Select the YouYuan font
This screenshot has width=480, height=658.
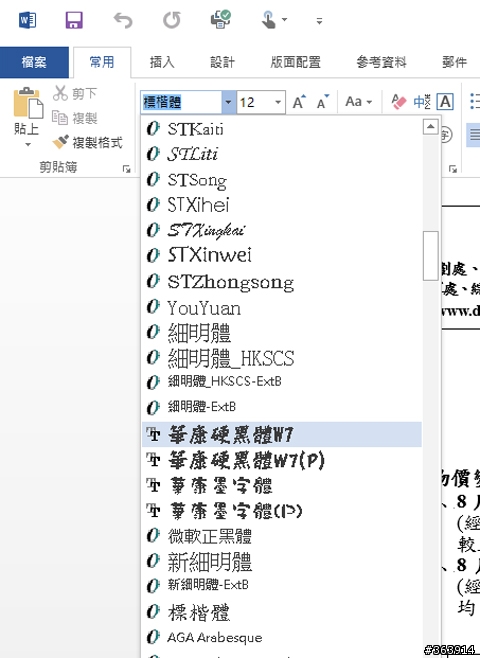point(282,308)
